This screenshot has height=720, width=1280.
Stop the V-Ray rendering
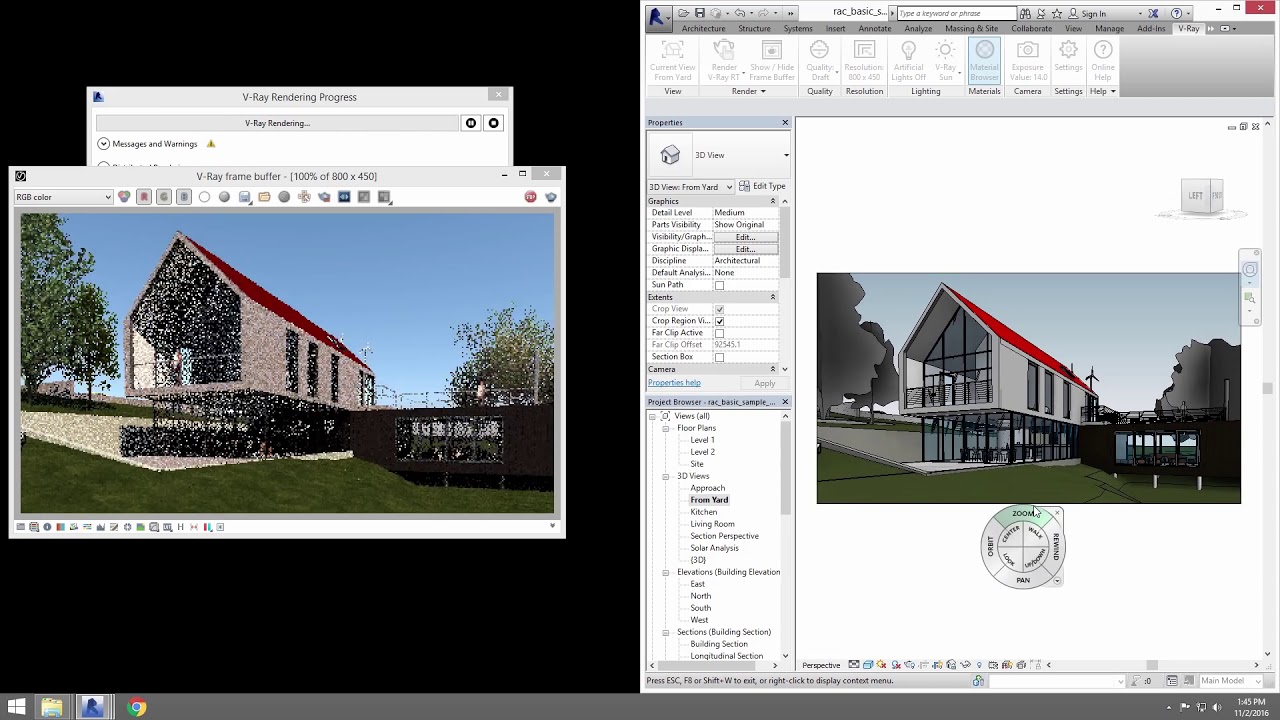[x=493, y=123]
